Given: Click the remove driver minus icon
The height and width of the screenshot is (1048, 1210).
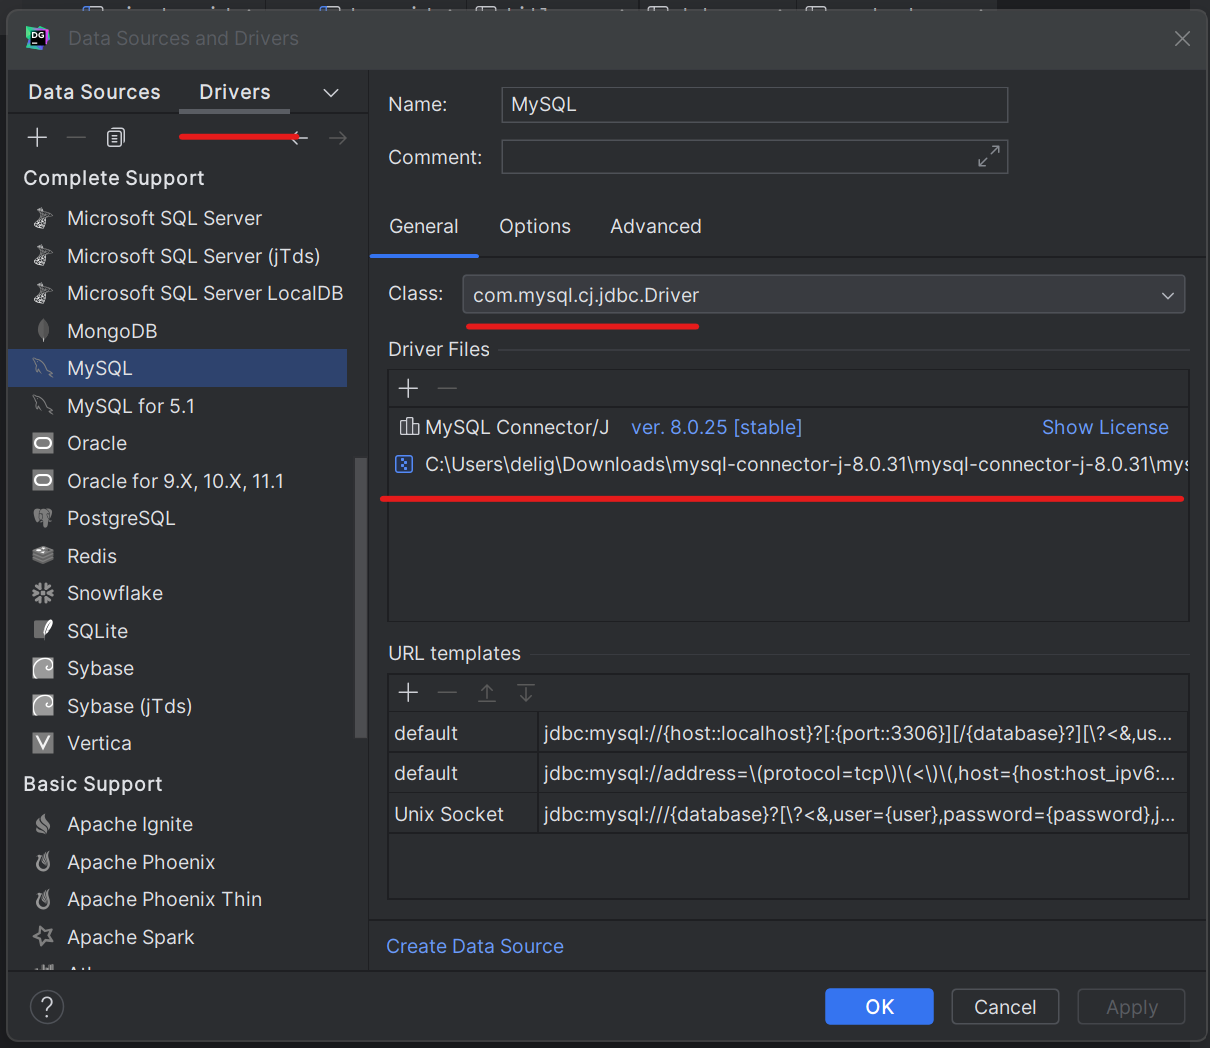Looking at the screenshot, I should click(x=76, y=137).
